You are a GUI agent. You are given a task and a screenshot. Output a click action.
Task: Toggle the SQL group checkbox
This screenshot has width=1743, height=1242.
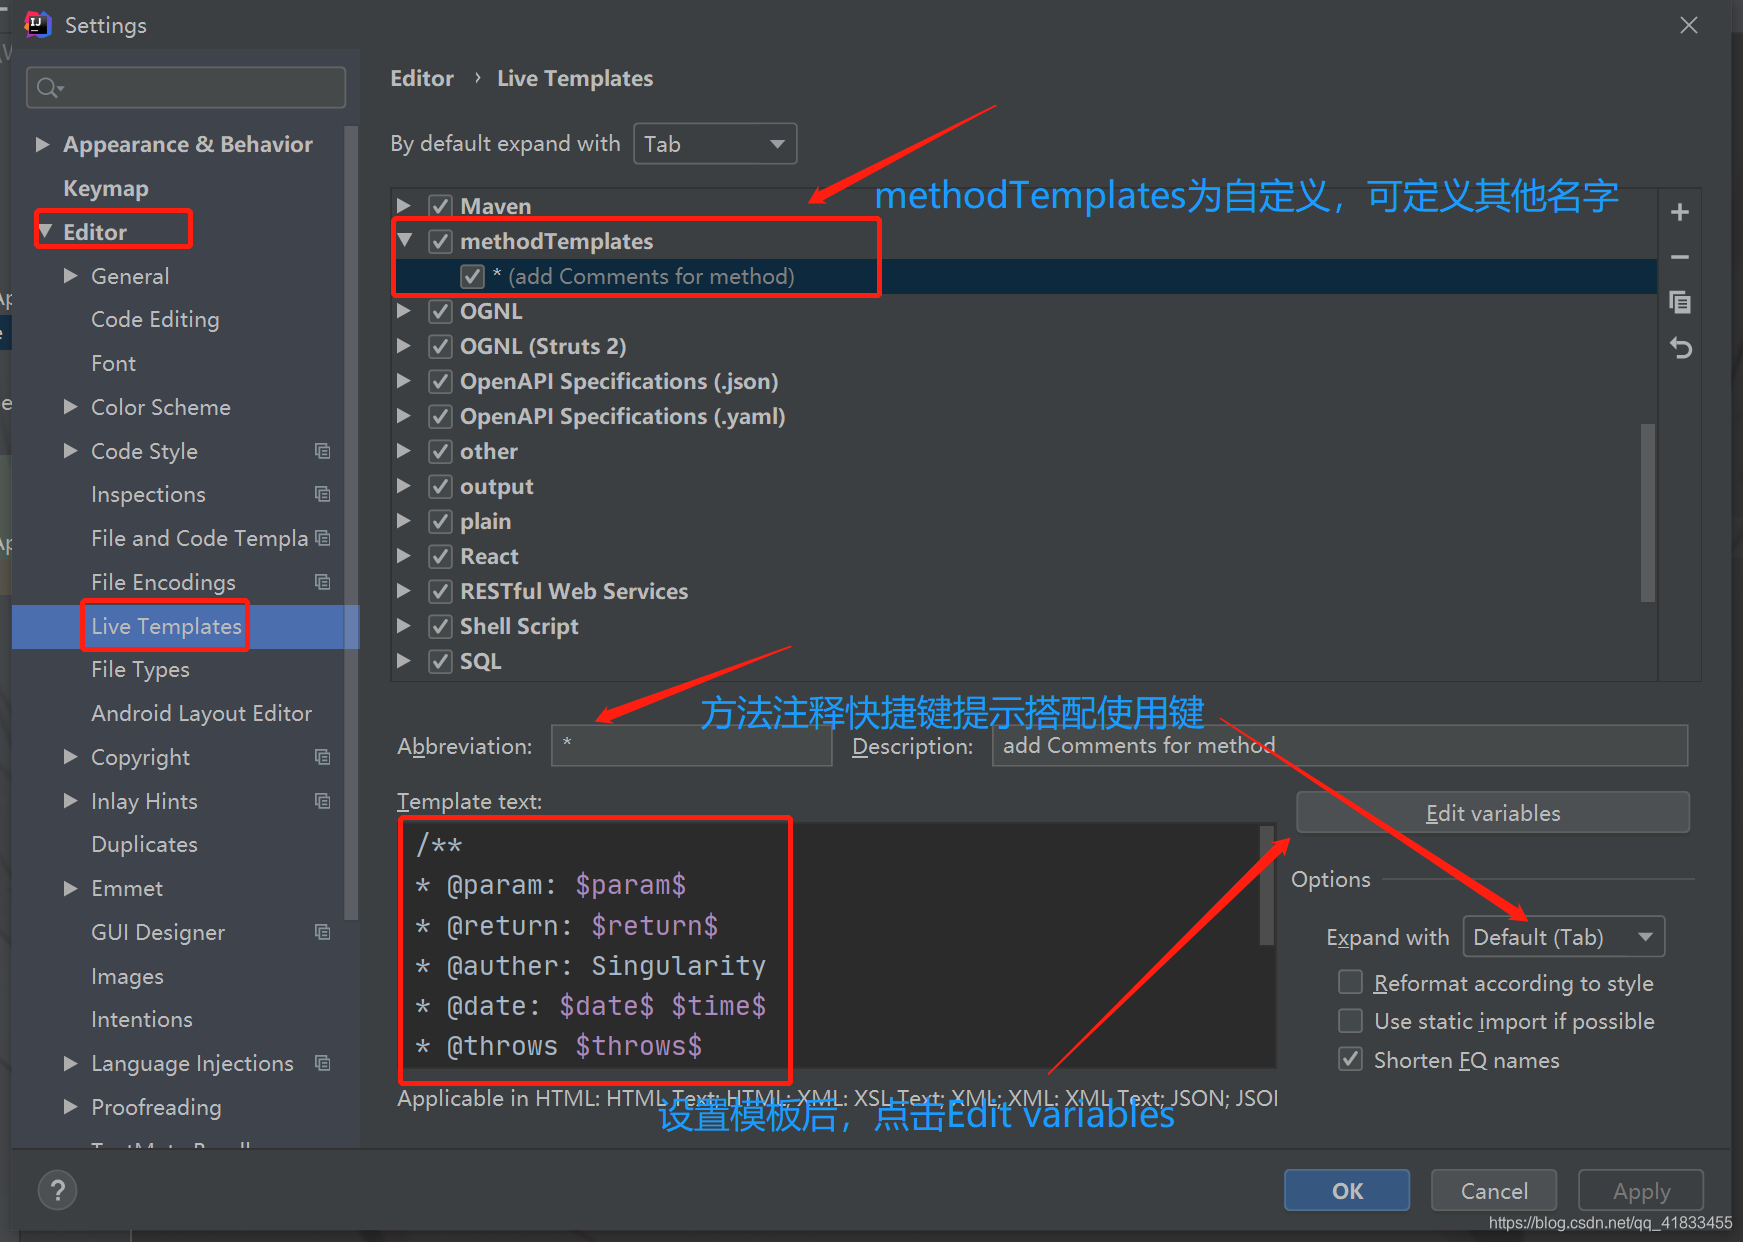coord(440,661)
